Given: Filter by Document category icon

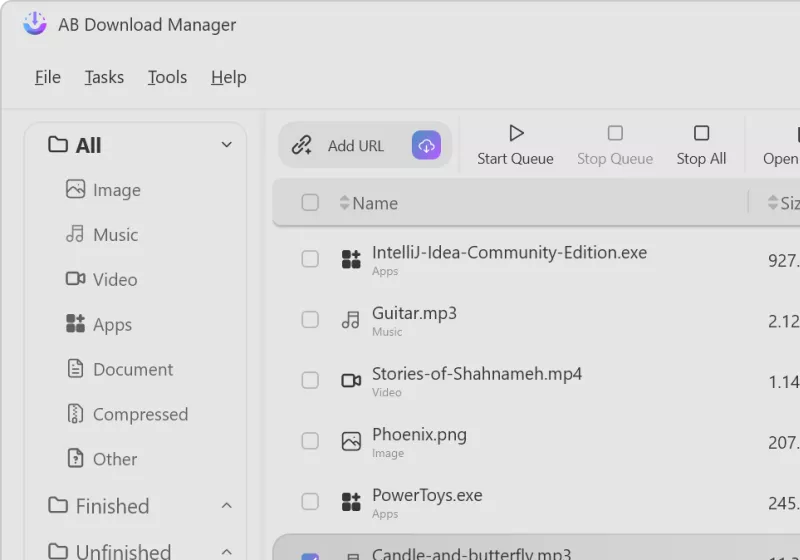Looking at the screenshot, I should point(76,368).
